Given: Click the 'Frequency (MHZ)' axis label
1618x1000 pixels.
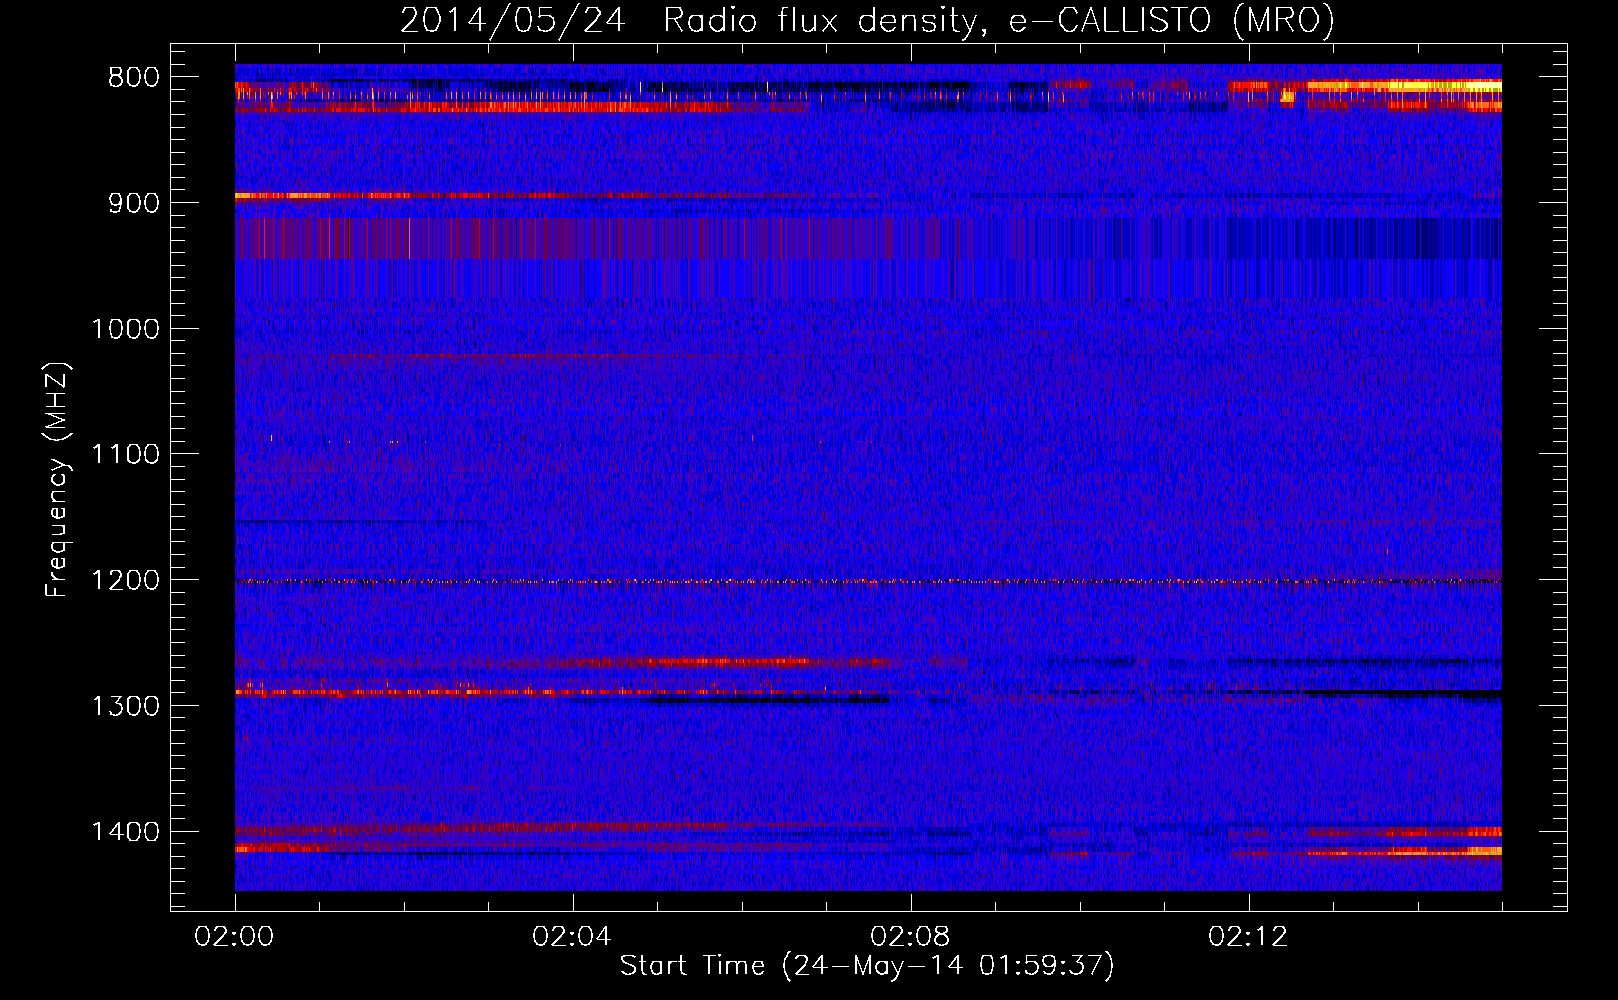Looking at the screenshot, I should pos(58,480).
